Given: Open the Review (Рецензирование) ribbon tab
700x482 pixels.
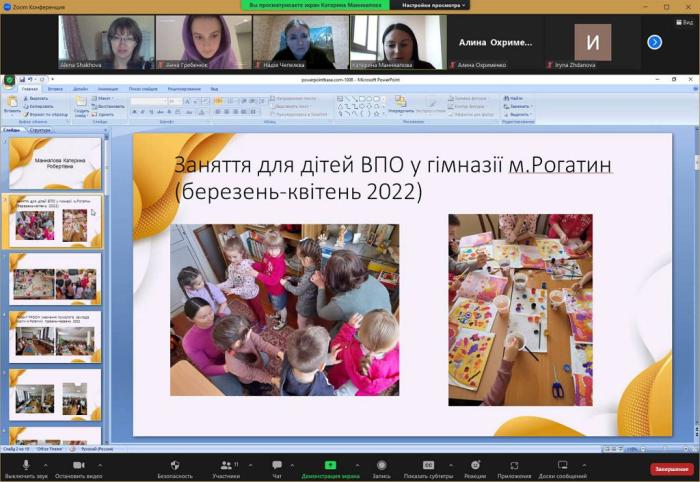Looking at the screenshot, I should 184,89.
